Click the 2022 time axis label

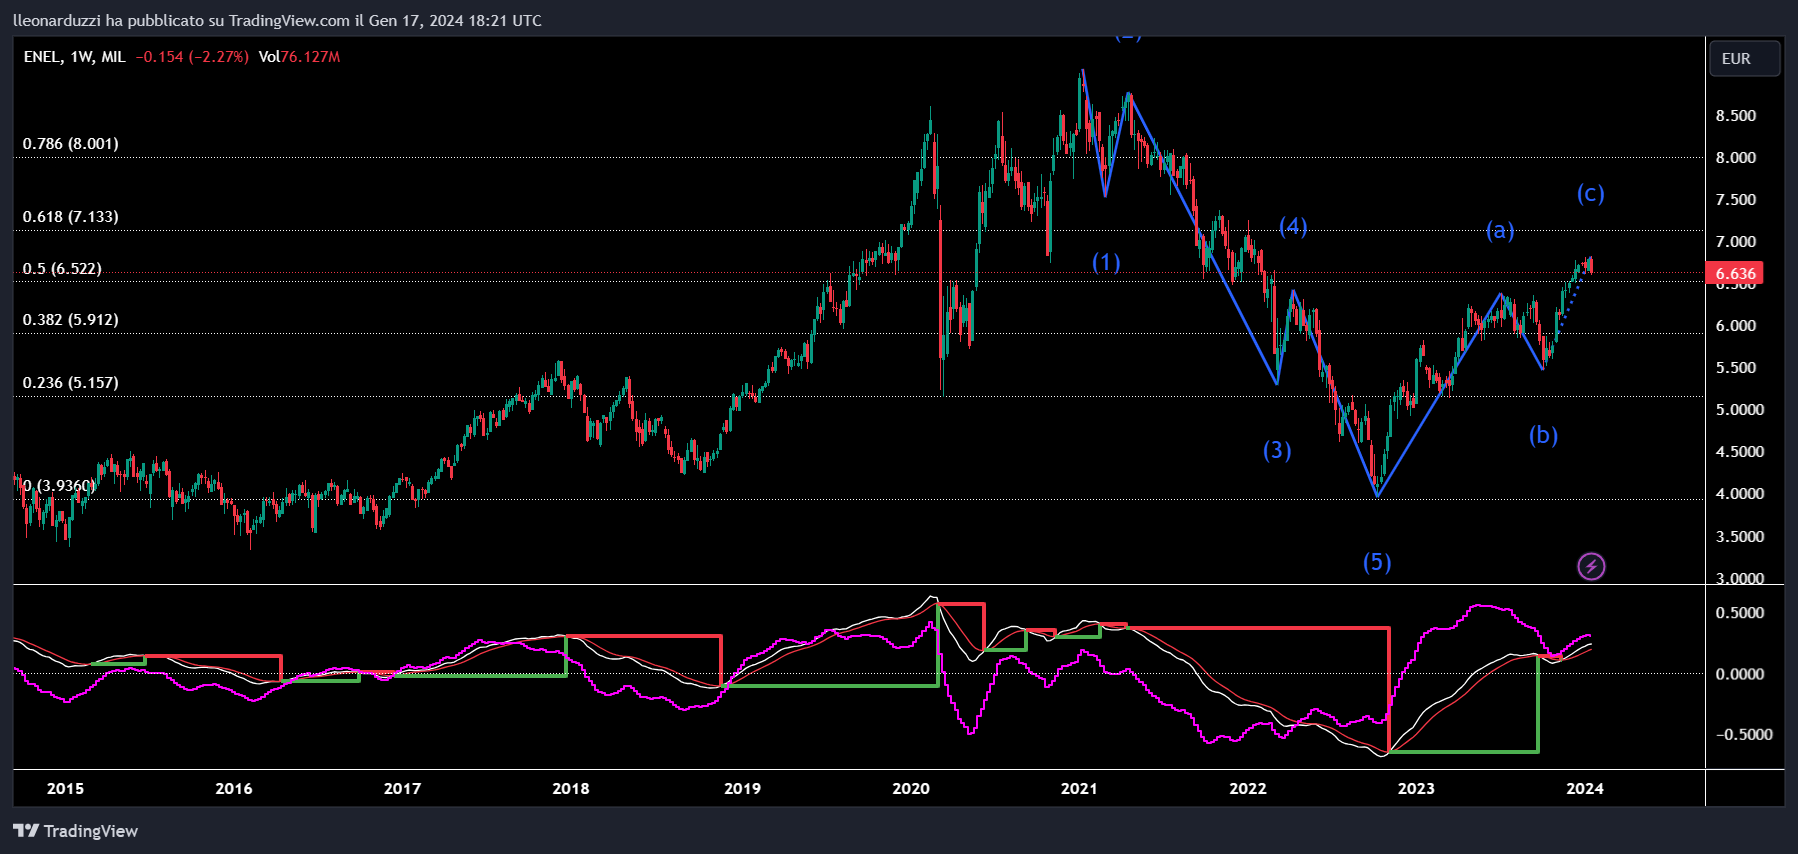(x=1248, y=788)
